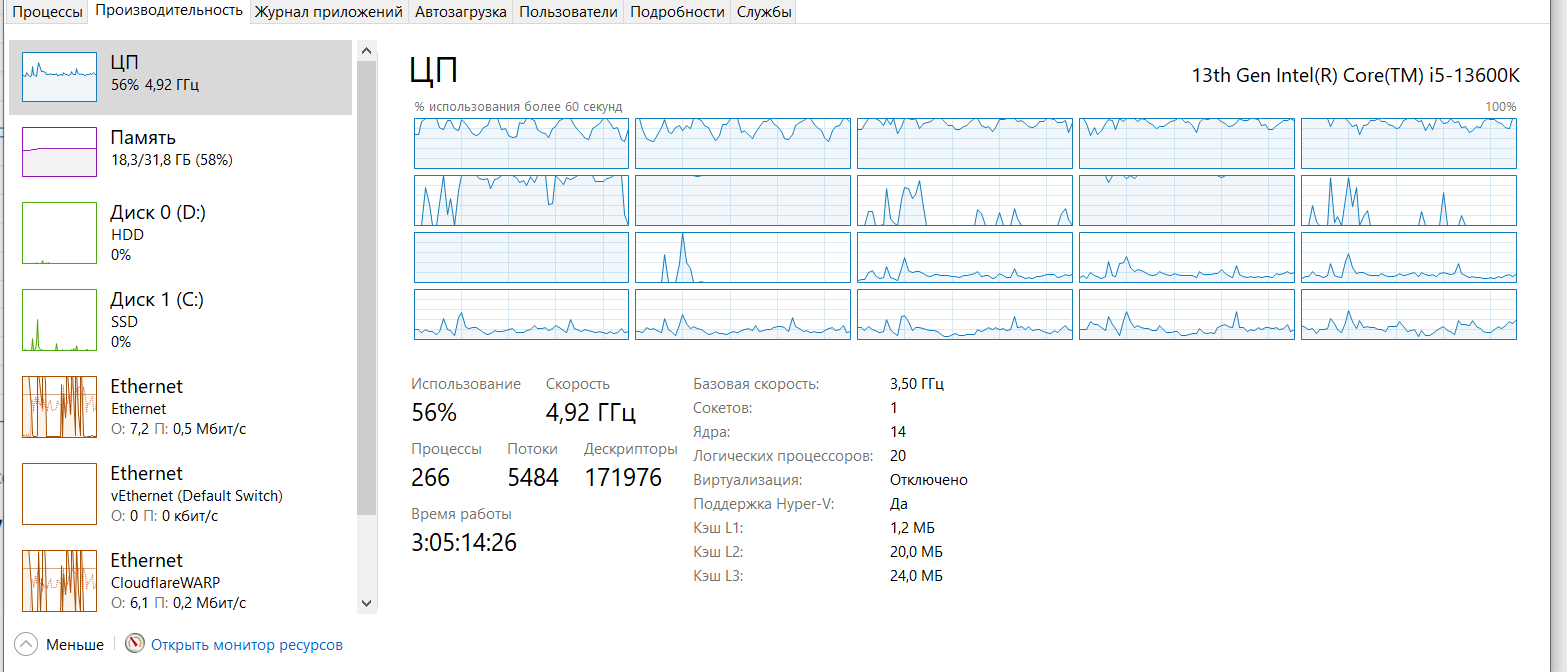Click the process count 266
Screen dimensions: 1567x672
431,477
